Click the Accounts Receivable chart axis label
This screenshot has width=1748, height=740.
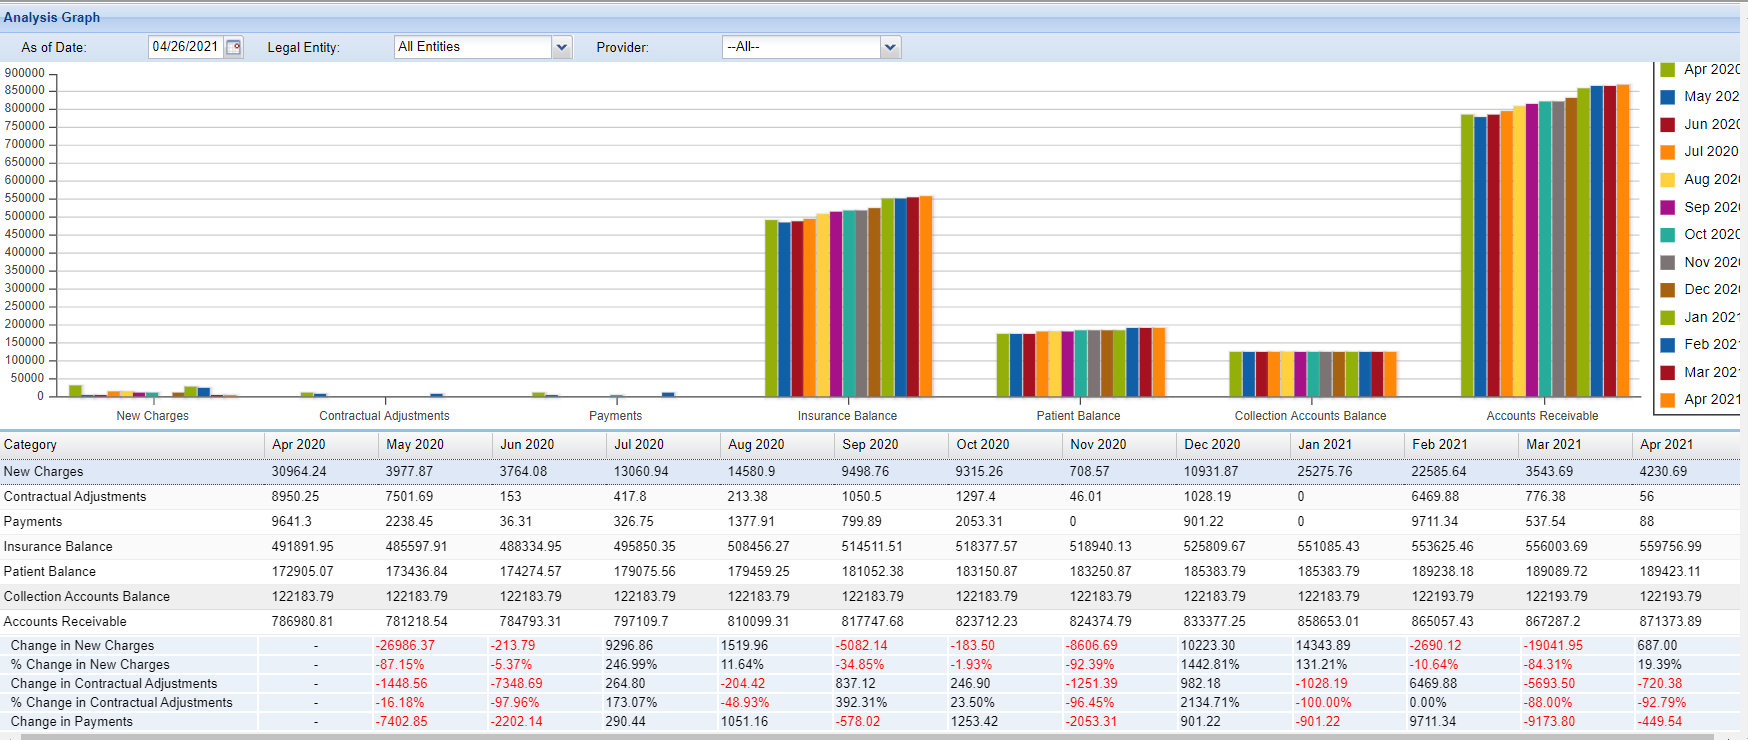pos(1541,416)
